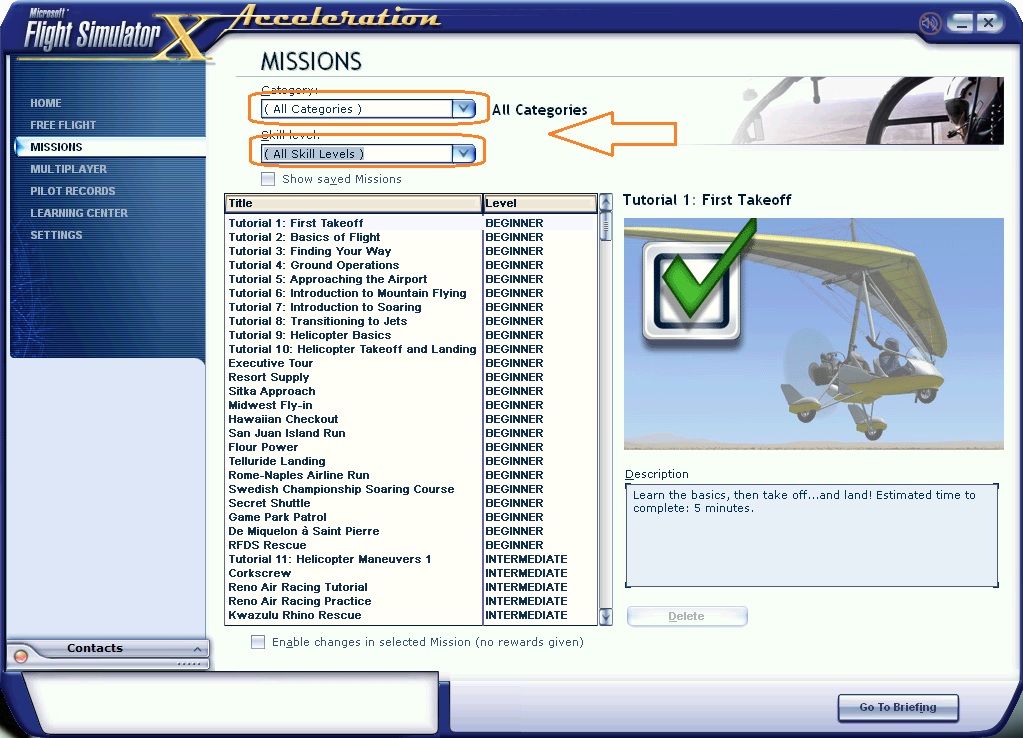
Task: Click the red Contacts status indicator
Action: pyautogui.click(x=21, y=656)
